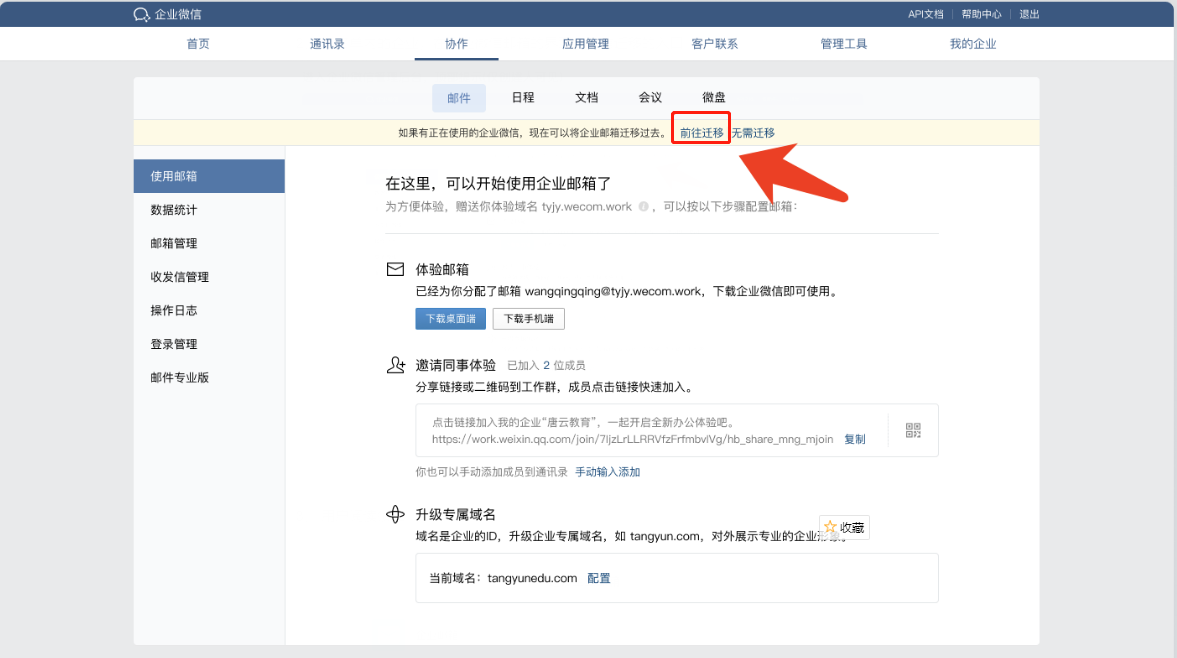The image size is (1177, 658).
Task: Click 配置 next to current domain
Action: (x=599, y=578)
